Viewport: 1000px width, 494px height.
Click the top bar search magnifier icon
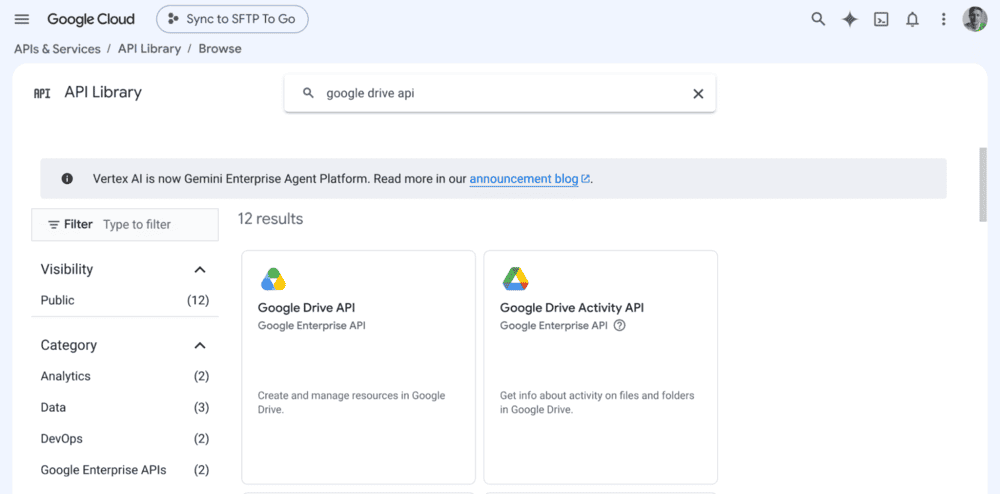point(818,19)
